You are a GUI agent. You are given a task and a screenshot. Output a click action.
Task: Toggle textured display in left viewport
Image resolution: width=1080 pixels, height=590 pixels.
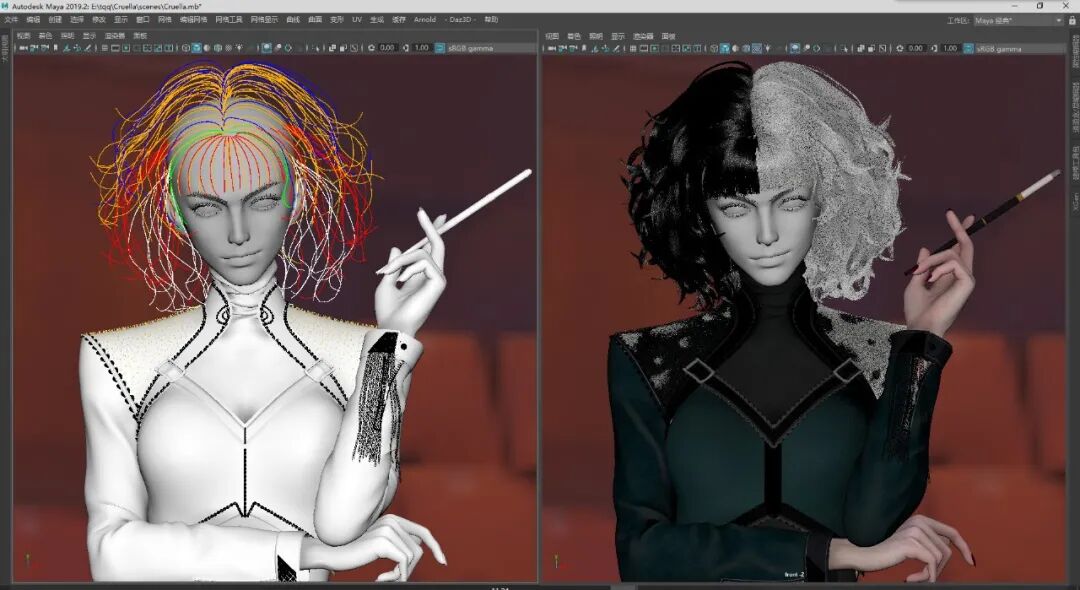(228, 48)
